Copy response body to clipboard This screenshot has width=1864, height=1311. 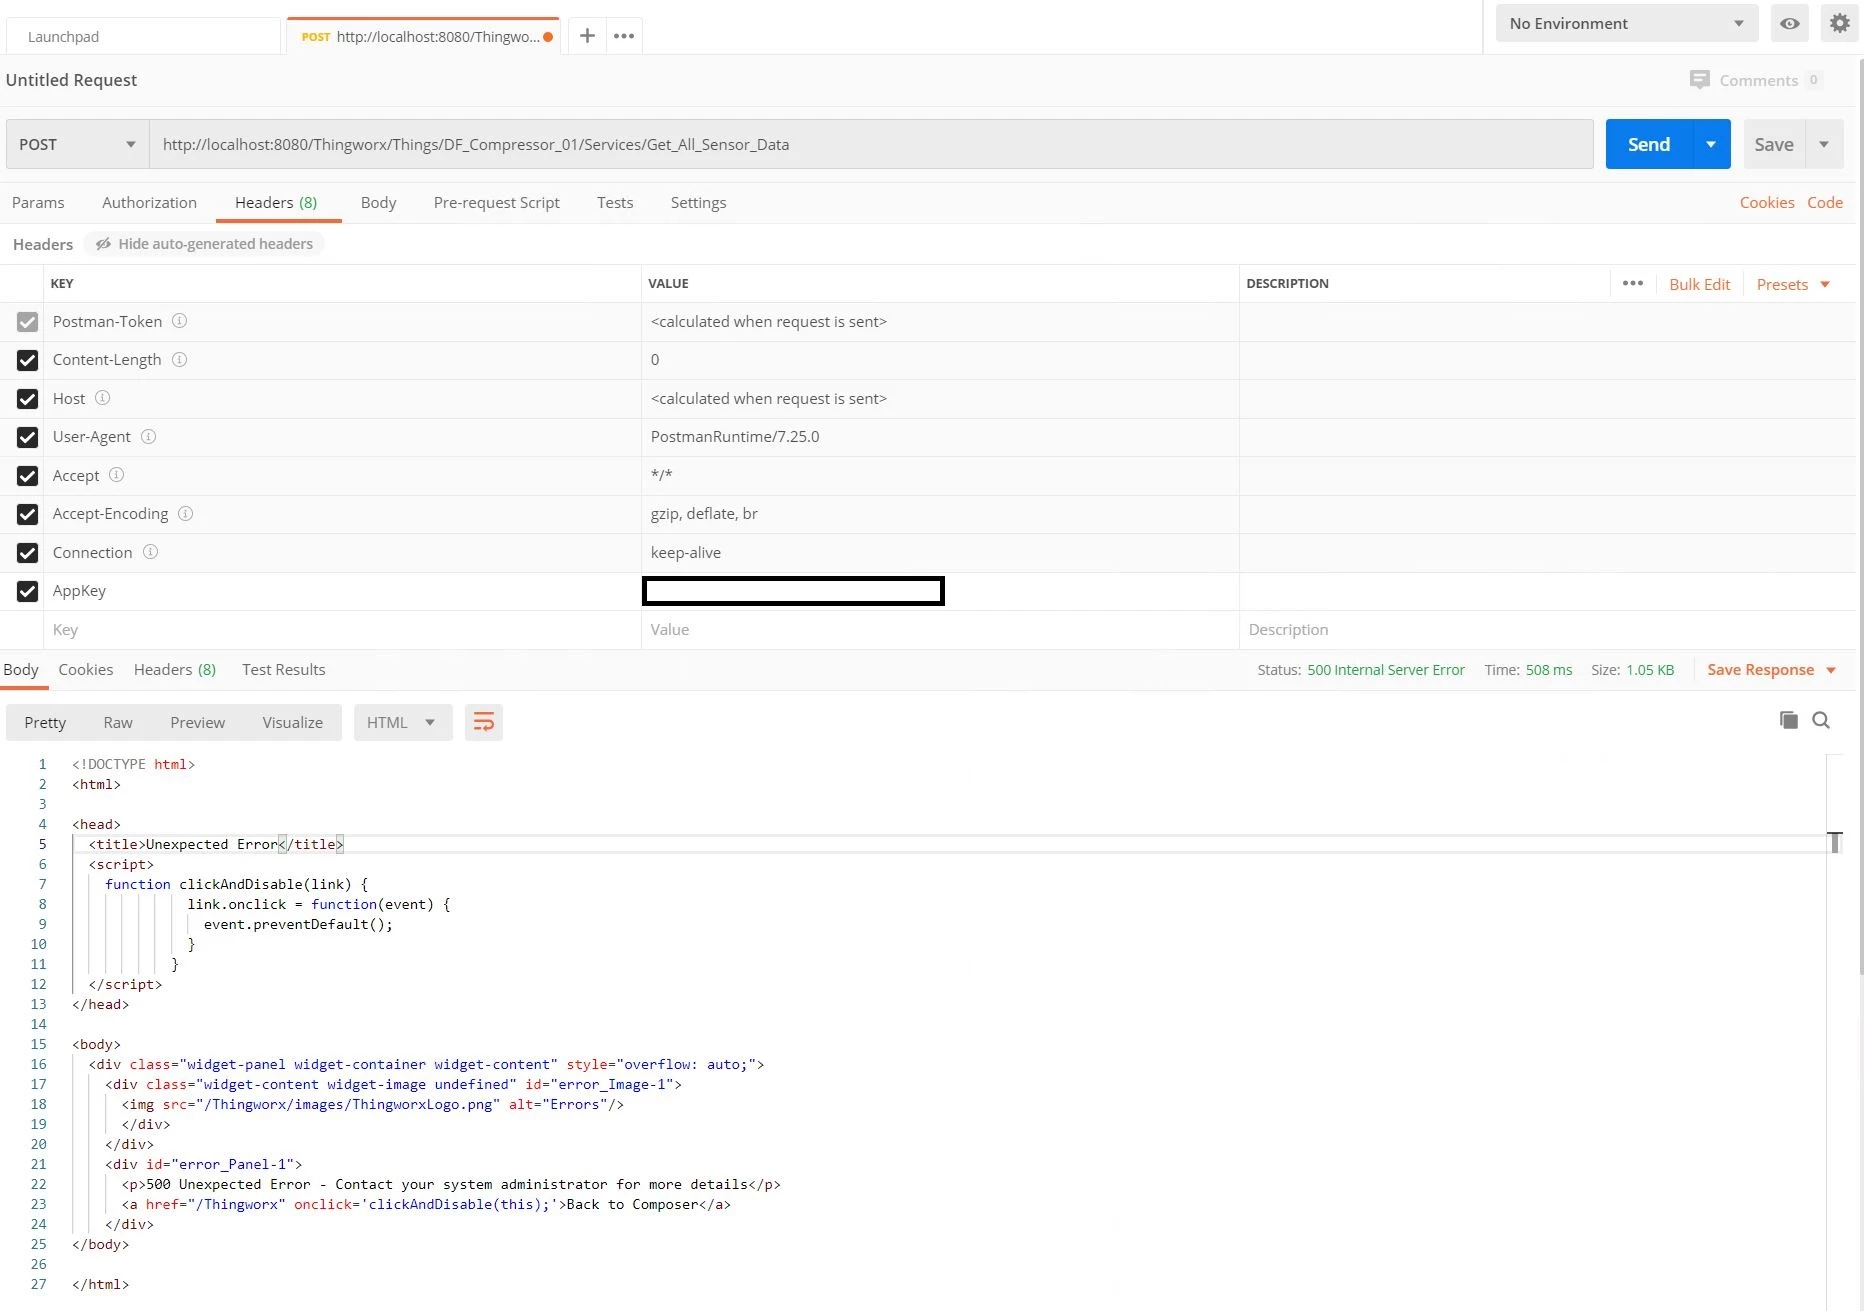(x=1789, y=720)
